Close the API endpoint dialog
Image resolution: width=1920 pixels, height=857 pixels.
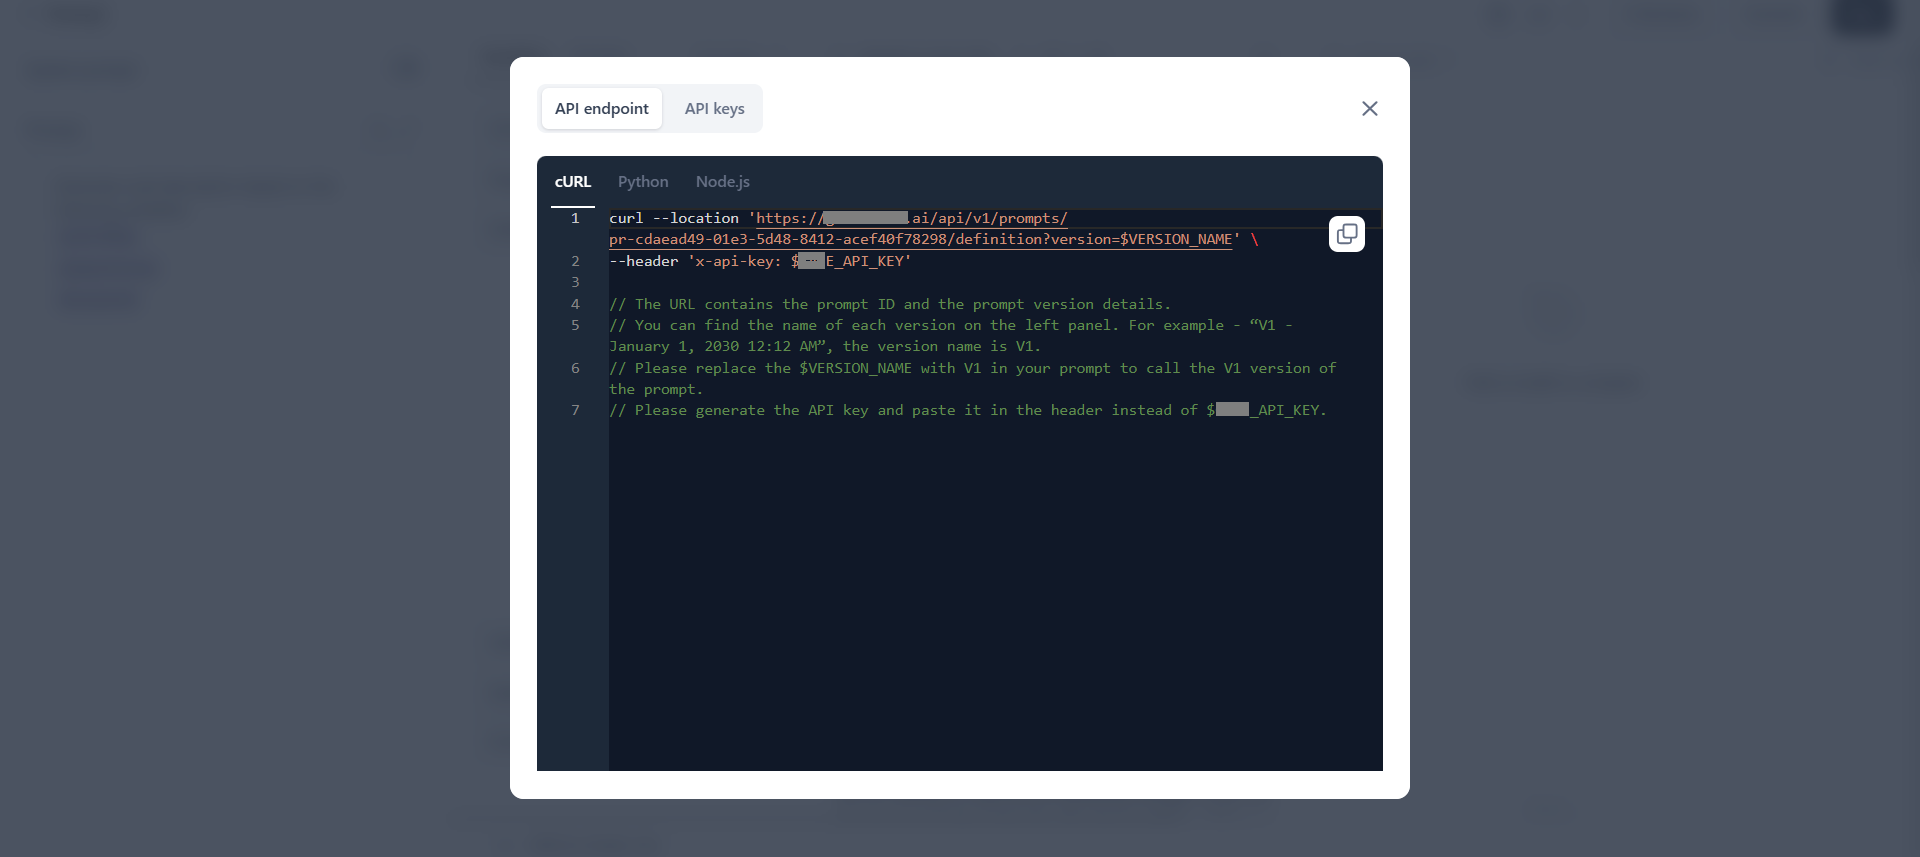coord(1369,109)
